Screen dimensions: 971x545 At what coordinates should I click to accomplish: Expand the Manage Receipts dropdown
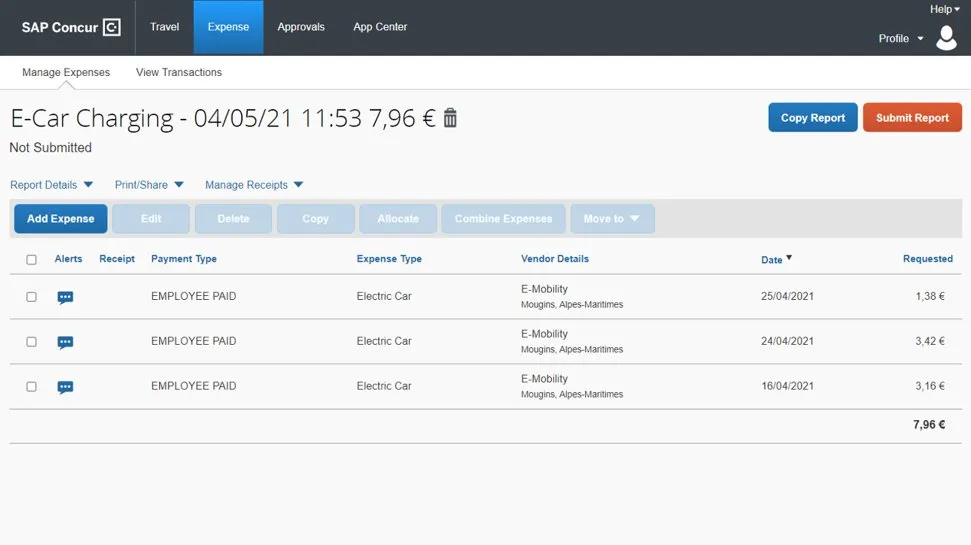click(x=253, y=185)
